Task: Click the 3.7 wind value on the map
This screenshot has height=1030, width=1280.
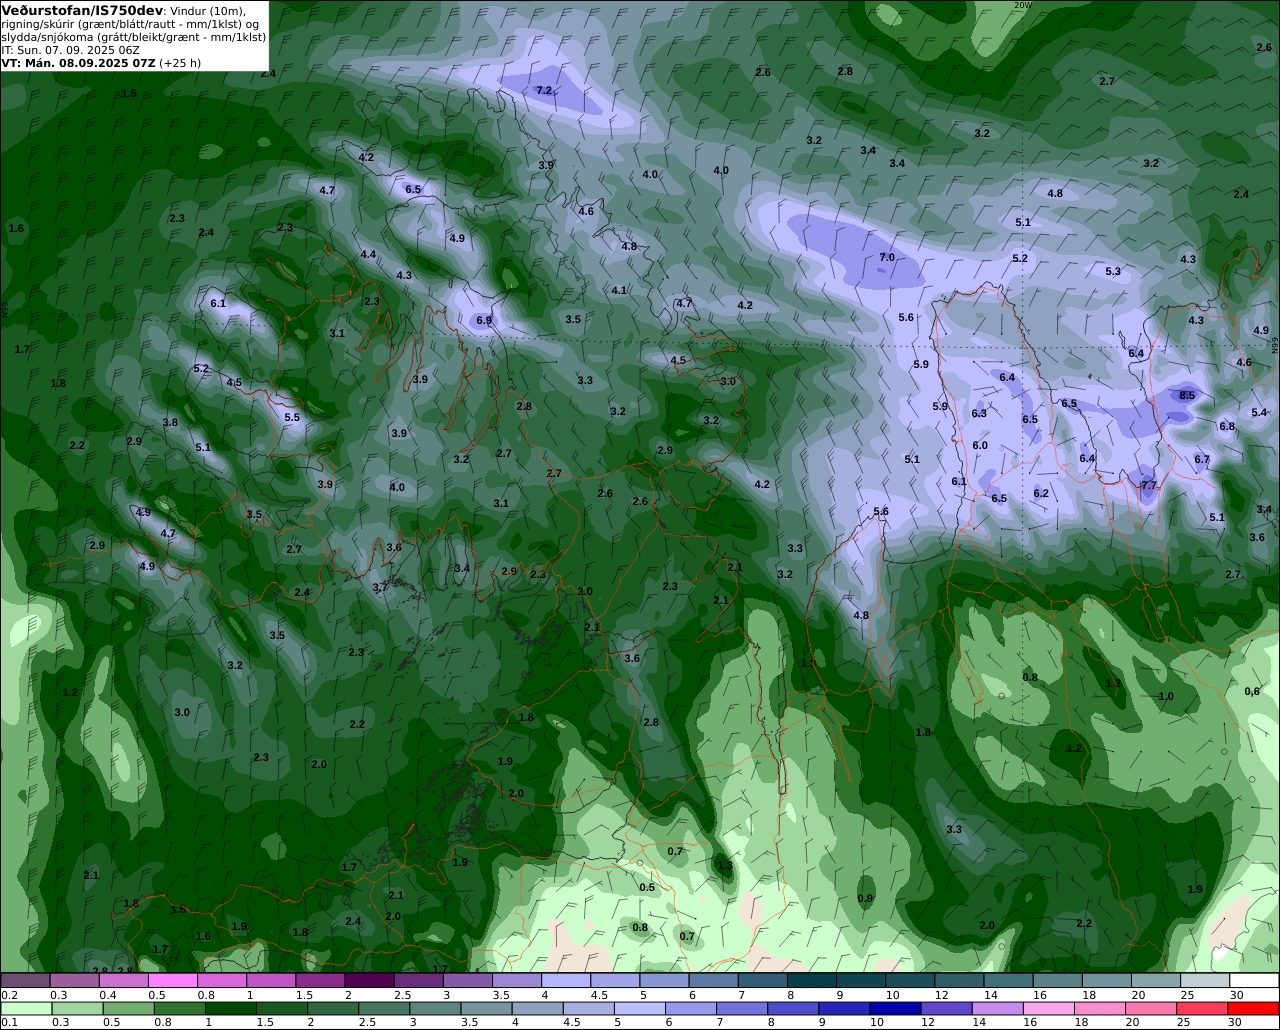Action: pos(380,587)
